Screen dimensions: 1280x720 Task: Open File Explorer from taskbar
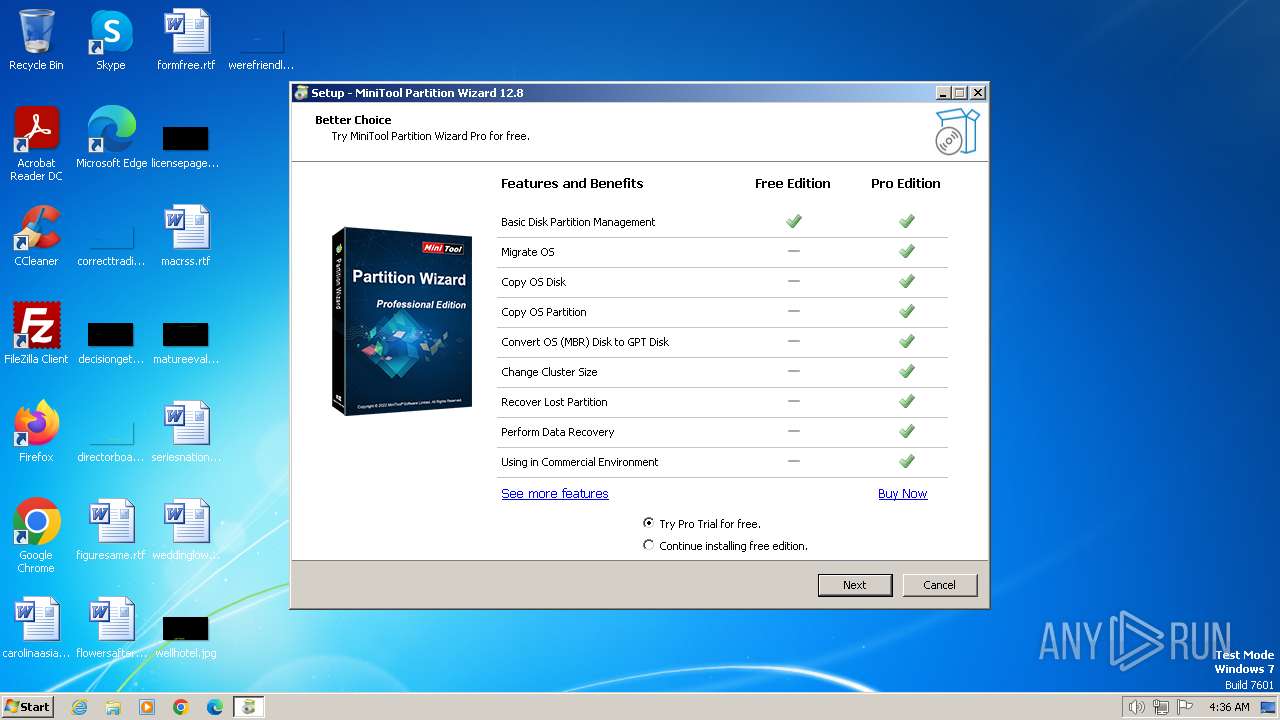click(x=113, y=707)
